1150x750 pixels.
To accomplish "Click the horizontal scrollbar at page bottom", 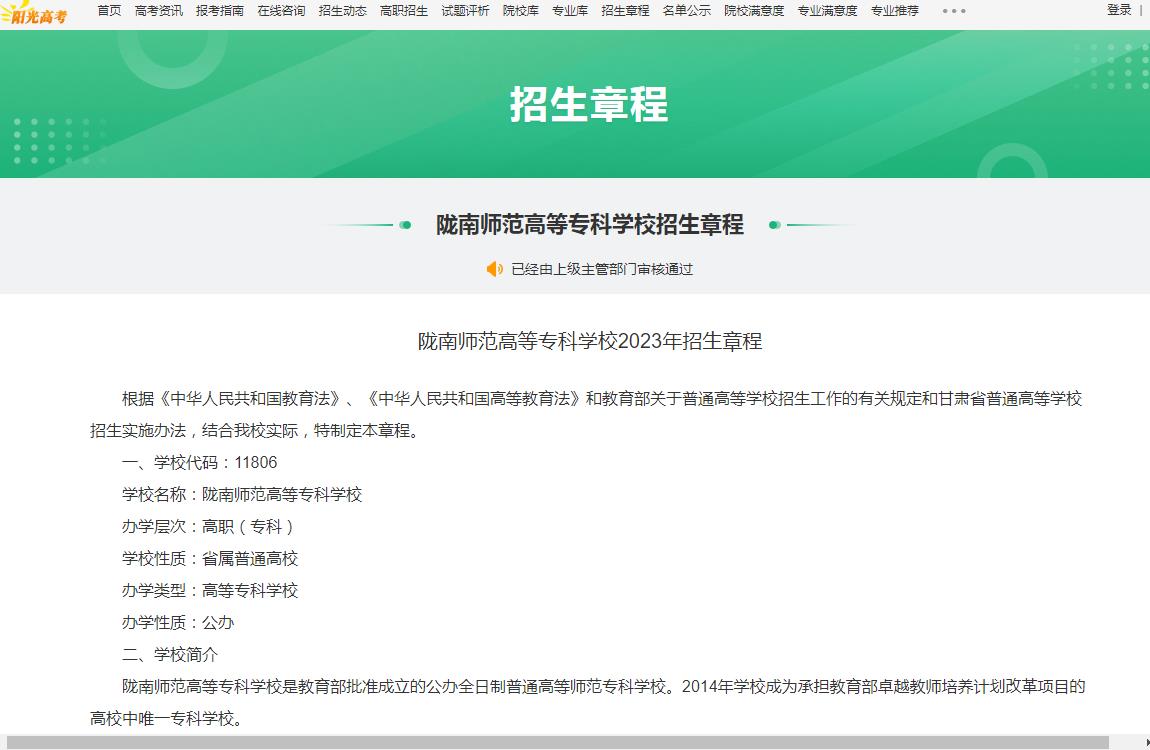I will click(557, 743).
